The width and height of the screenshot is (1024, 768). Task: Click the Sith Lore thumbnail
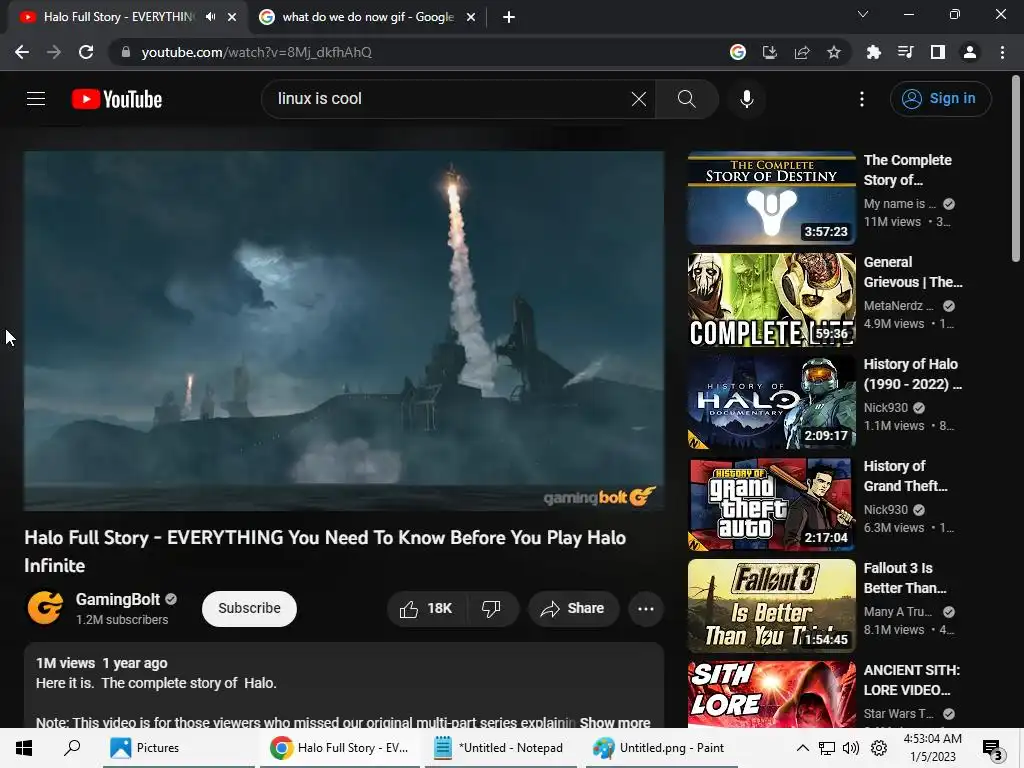771,694
